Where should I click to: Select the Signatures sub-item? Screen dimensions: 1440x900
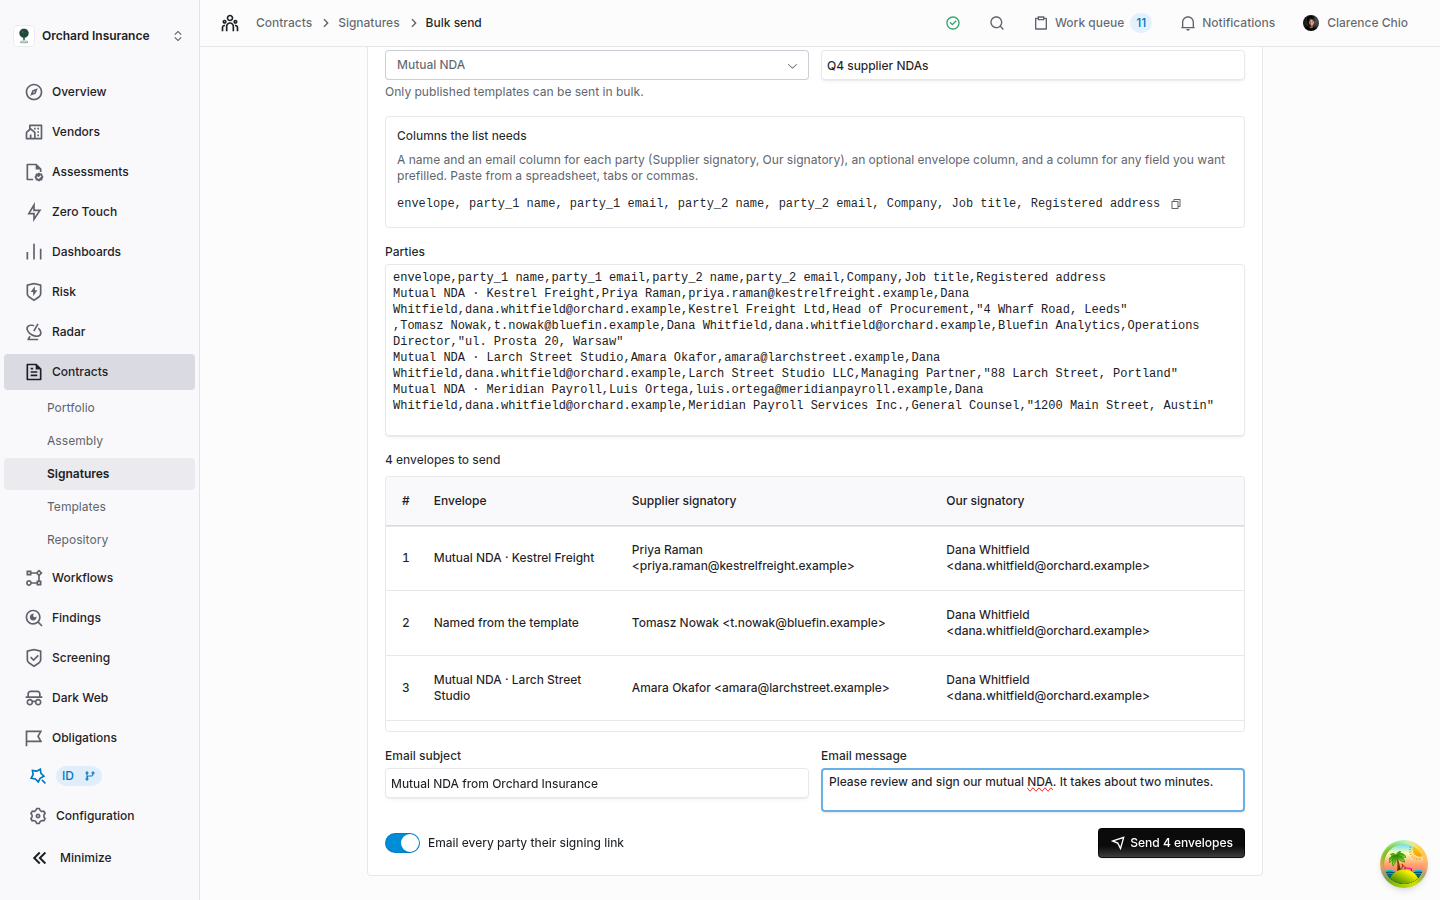tap(99, 474)
